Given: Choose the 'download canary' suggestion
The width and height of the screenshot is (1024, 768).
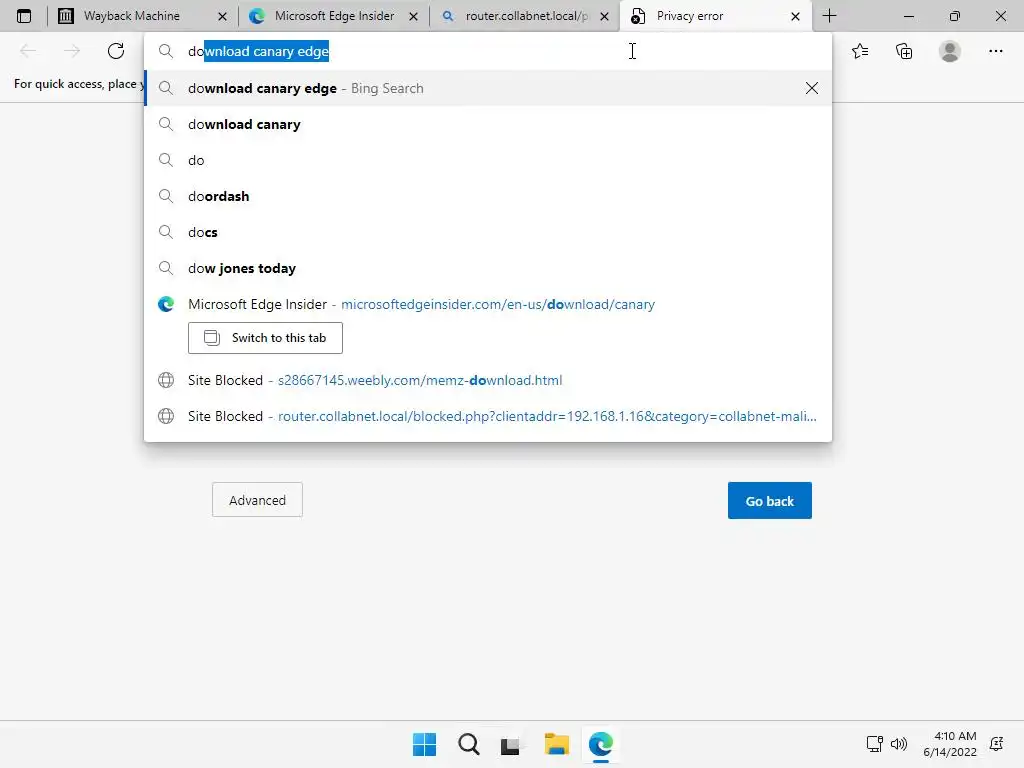Looking at the screenshot, I should tap(488, 124).
